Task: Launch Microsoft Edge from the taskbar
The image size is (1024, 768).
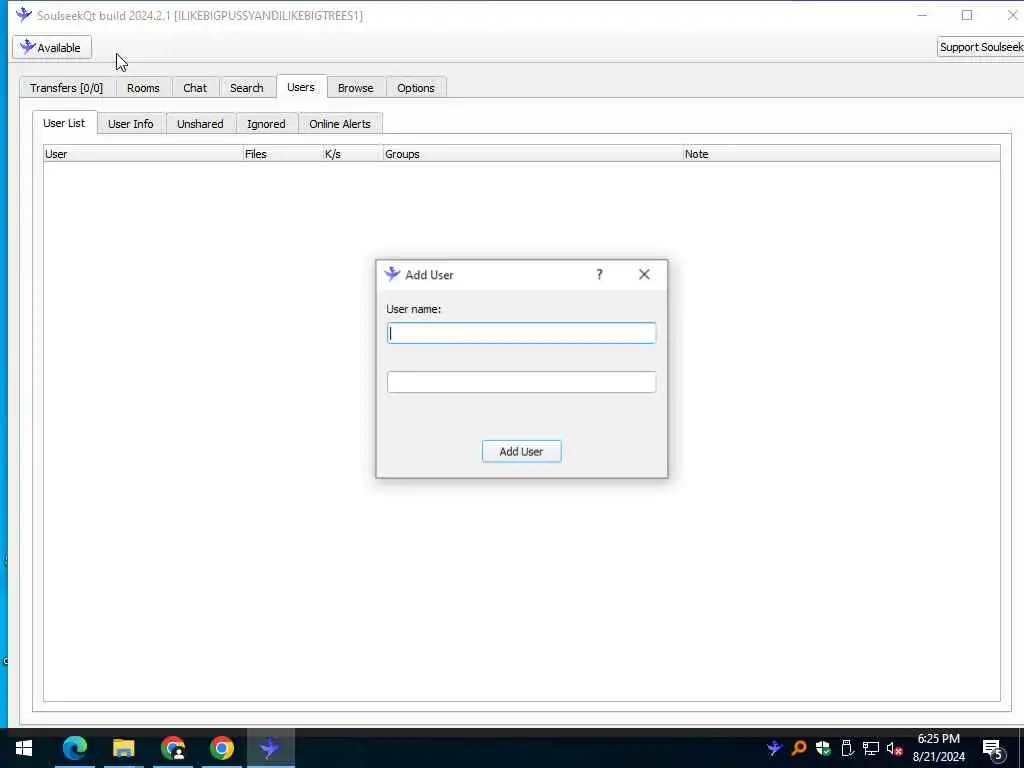Action: pyautogui.click(x=74, y=748)
